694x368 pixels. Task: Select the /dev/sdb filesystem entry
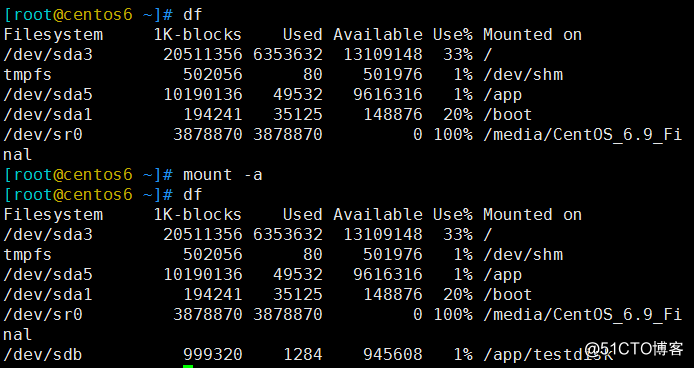43,355
